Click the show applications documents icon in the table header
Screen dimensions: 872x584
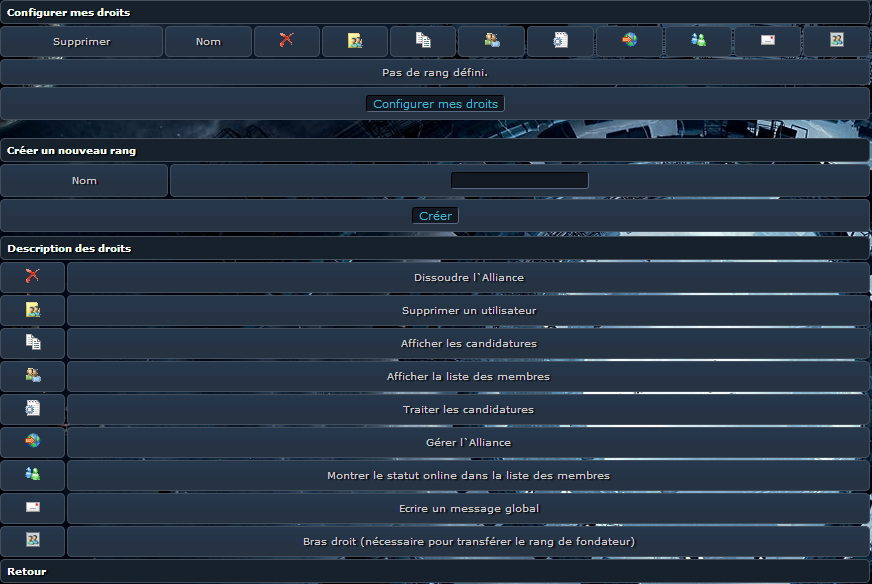(423, 41)
